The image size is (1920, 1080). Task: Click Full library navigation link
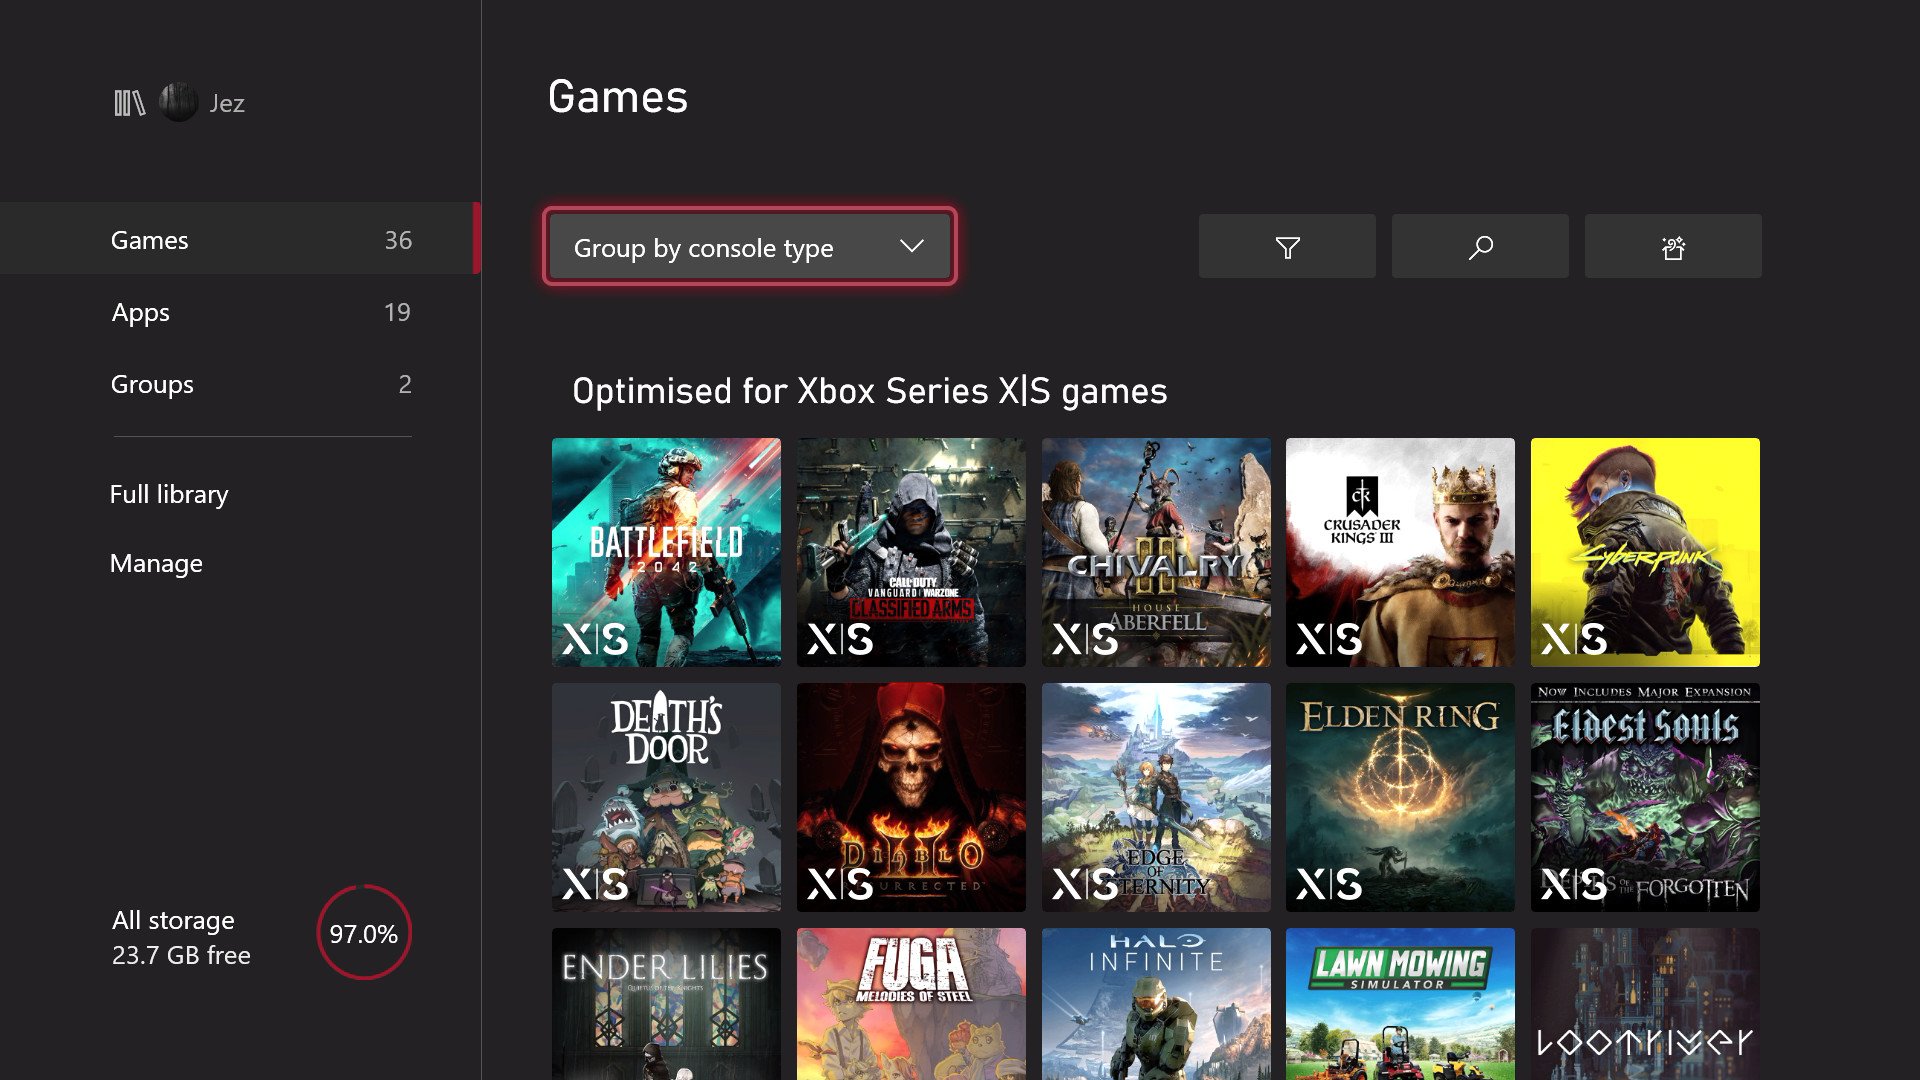(170, 493)
